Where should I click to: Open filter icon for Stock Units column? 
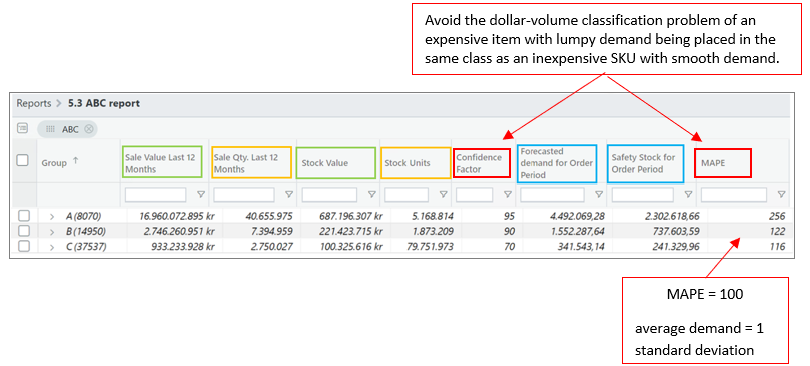(x=443, y=195)
